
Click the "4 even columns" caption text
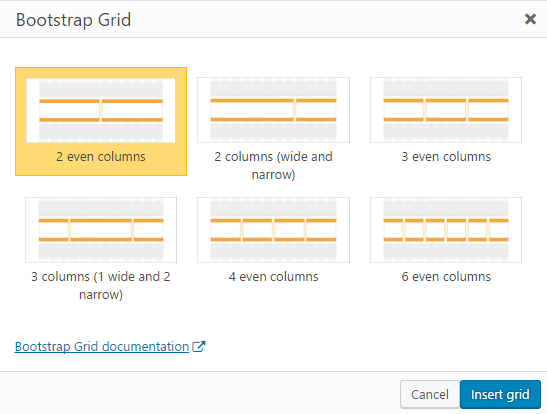273,277
